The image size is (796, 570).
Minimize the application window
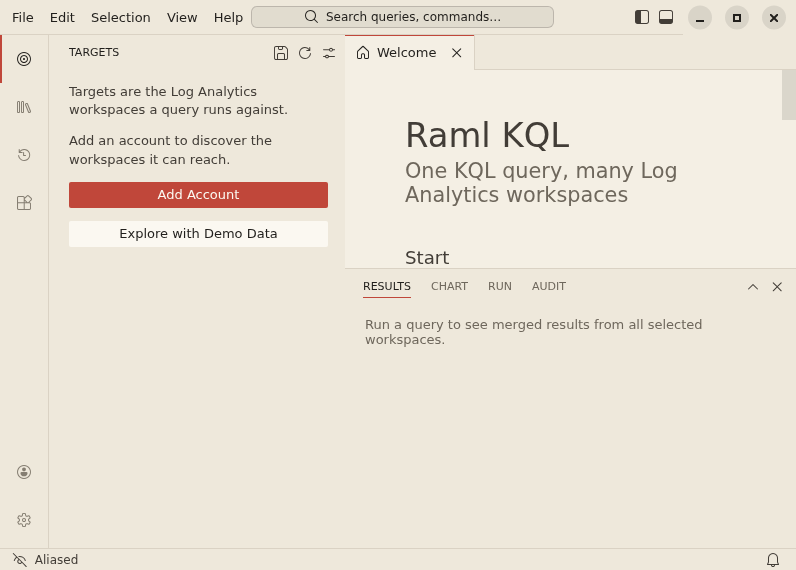[700, 18]
